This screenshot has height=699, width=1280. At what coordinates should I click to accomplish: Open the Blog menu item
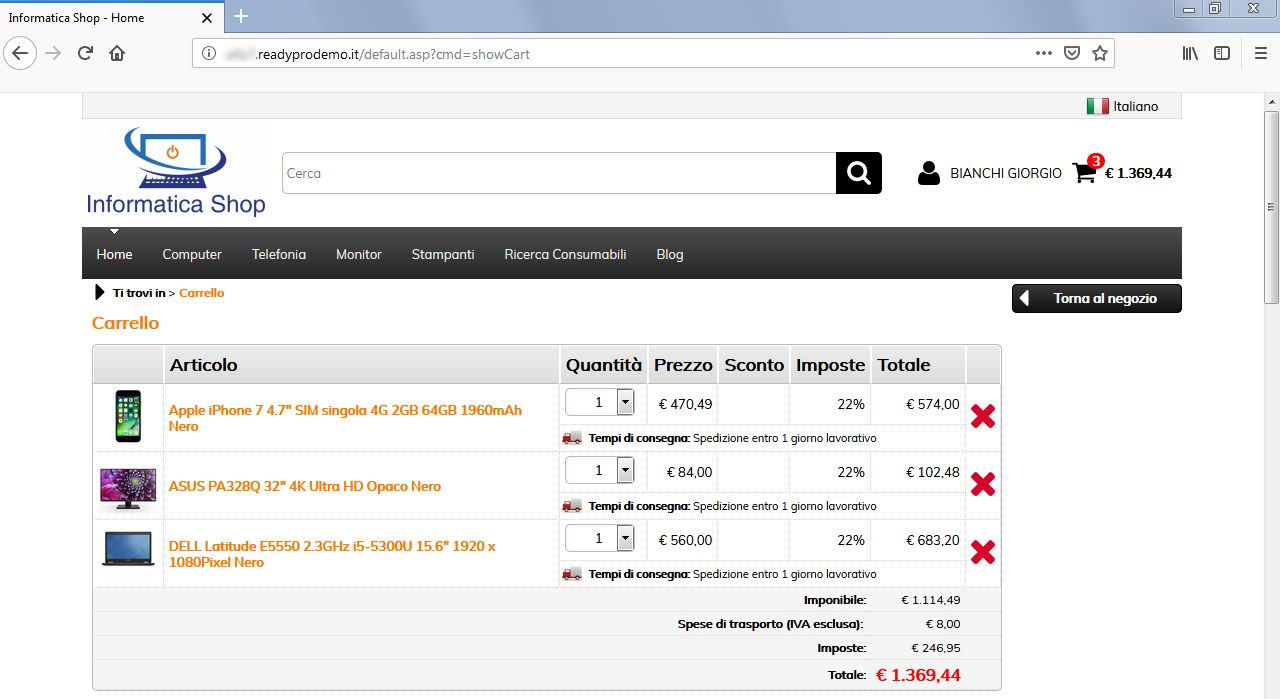(670, 254)
